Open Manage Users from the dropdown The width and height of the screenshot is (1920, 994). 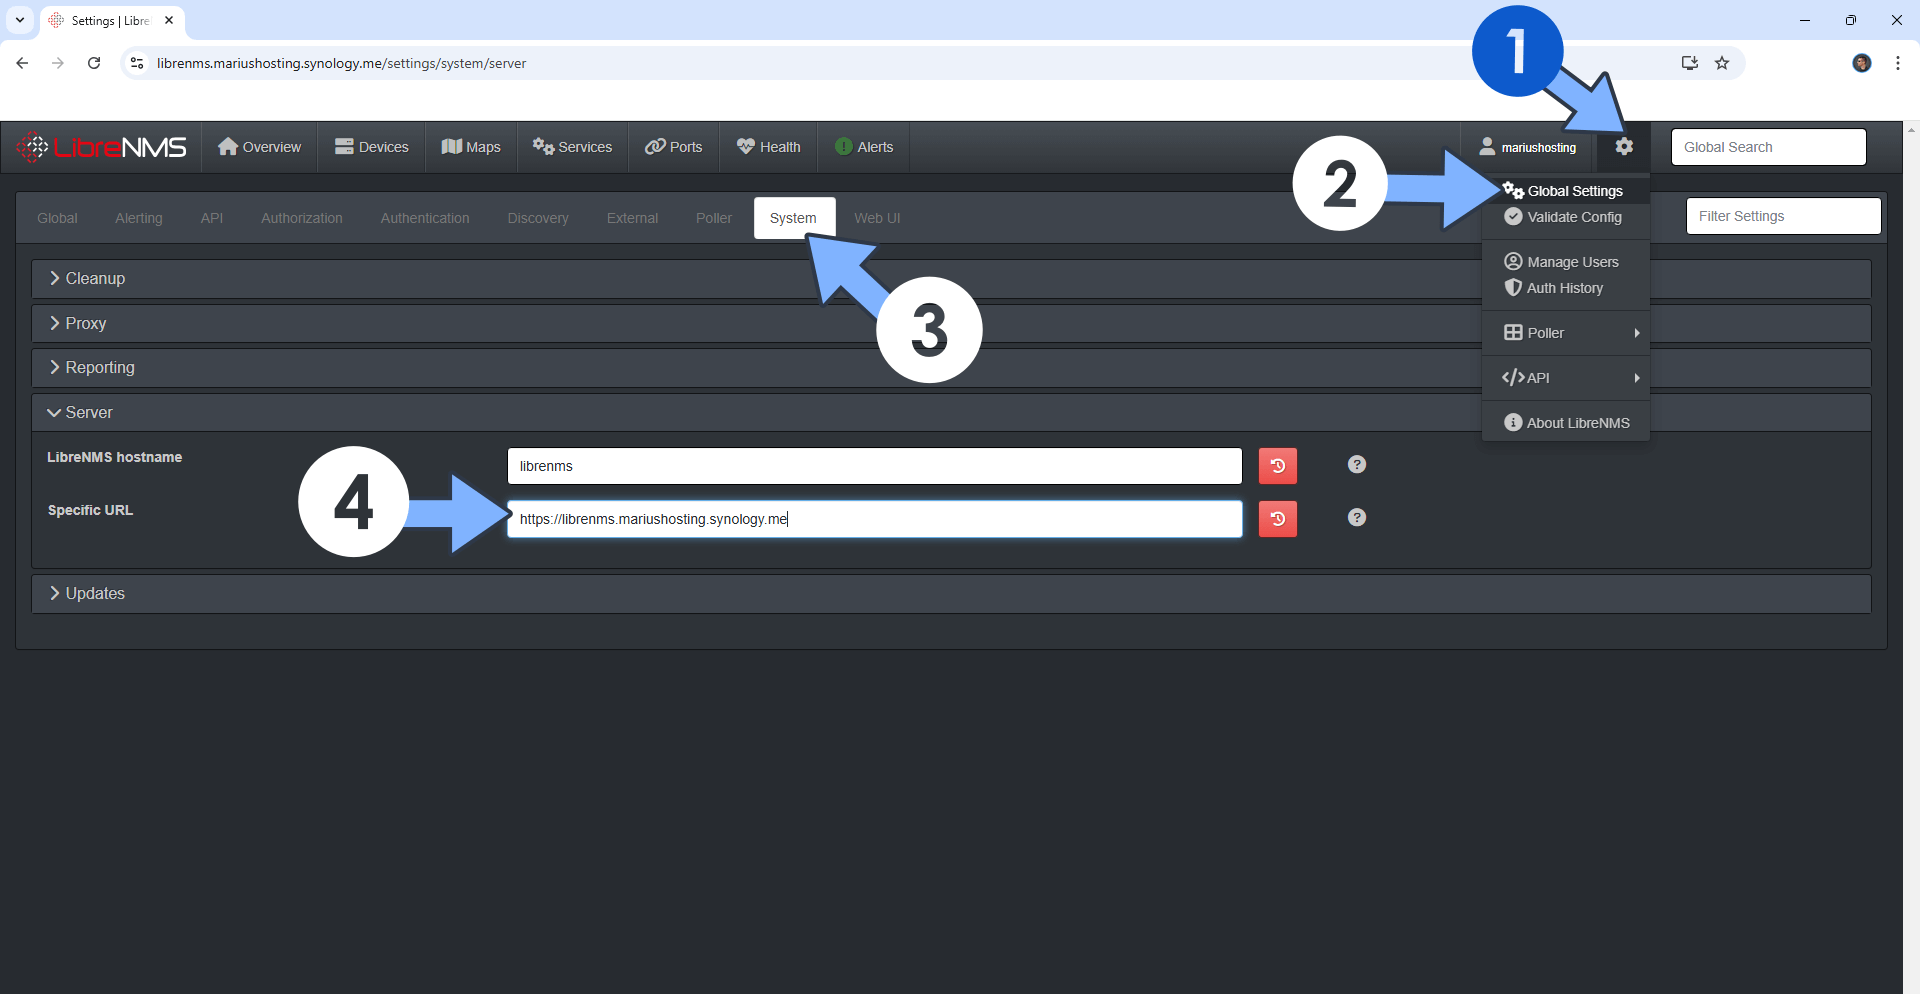click(x=1565, y=262)
